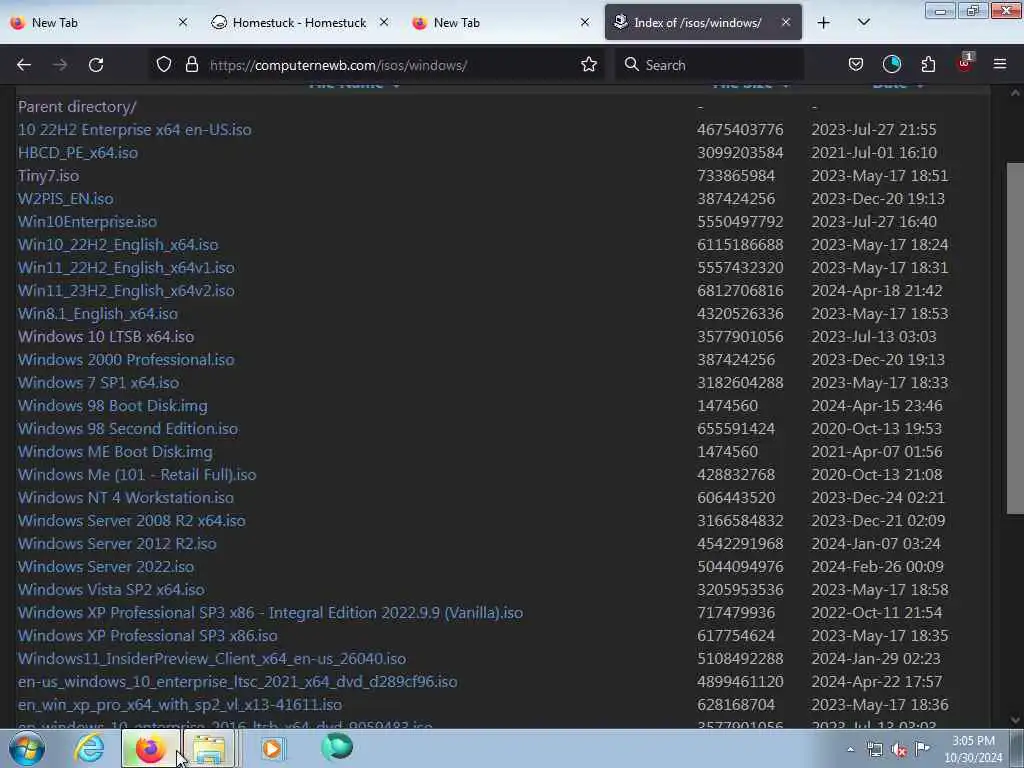This screenshot has height=768, width=1024.
Task: Reload the page with the refresh icon
Action: pyautogui.click(x=96, y=65)
